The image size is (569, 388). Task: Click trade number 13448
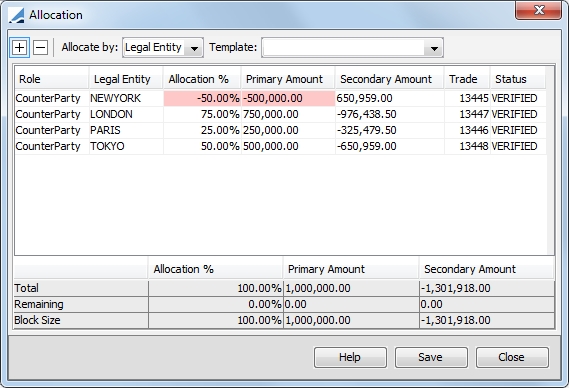[x=467, y=146]
